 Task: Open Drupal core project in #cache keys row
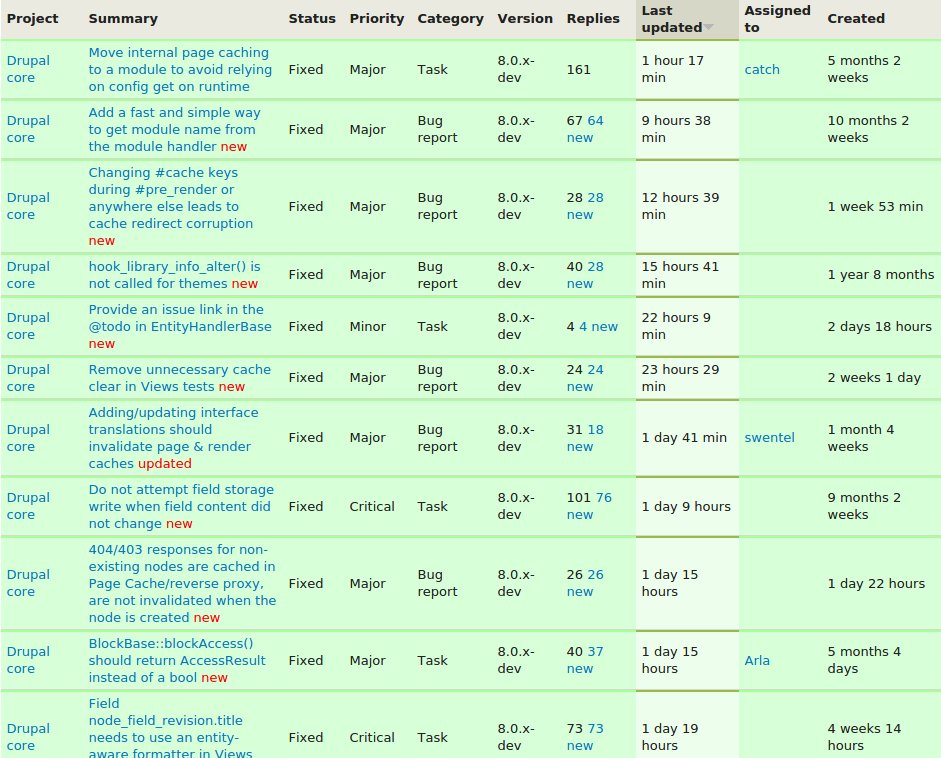[x=28, y=206]
